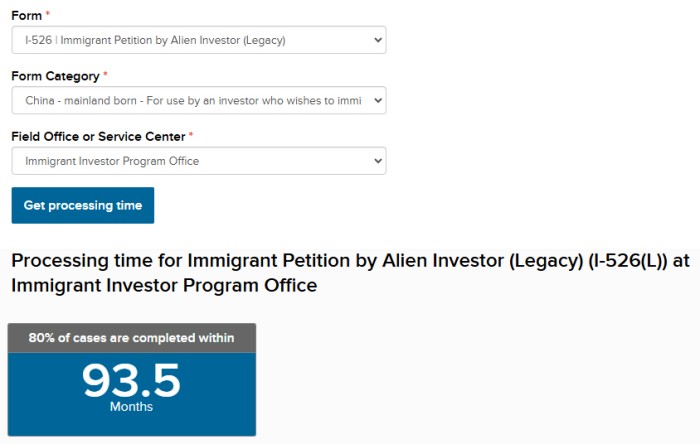Click the '80% of cases are completed within' header
Screen dimensions: 700x444
point(131,338)
